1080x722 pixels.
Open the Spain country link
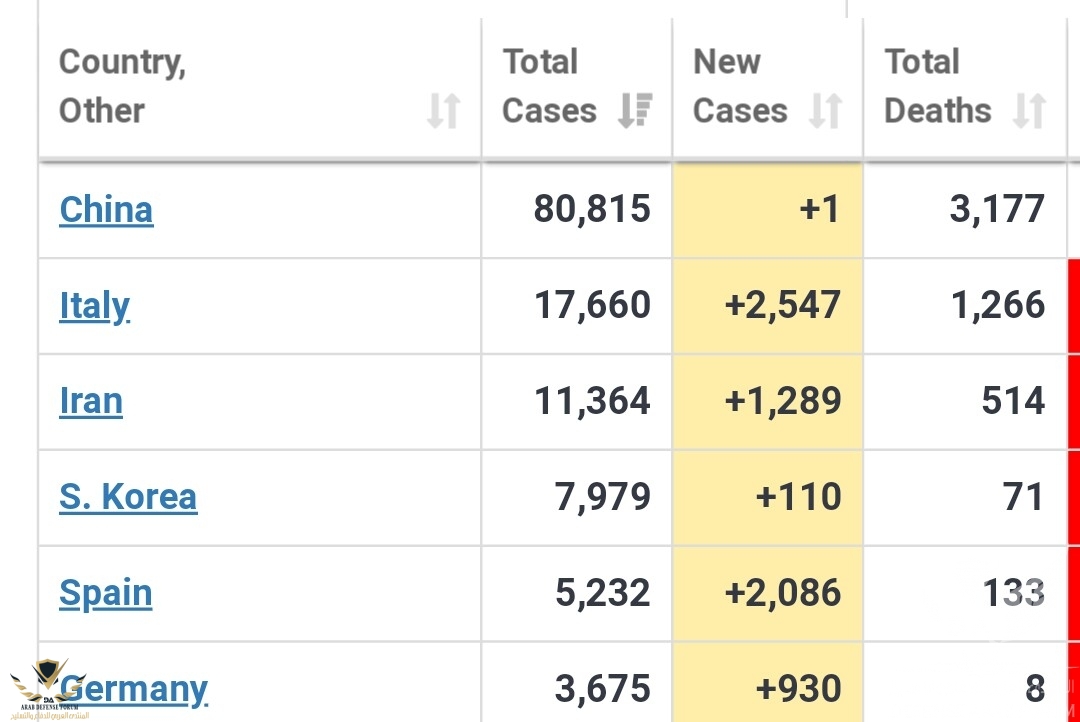(x=106, y=593)
